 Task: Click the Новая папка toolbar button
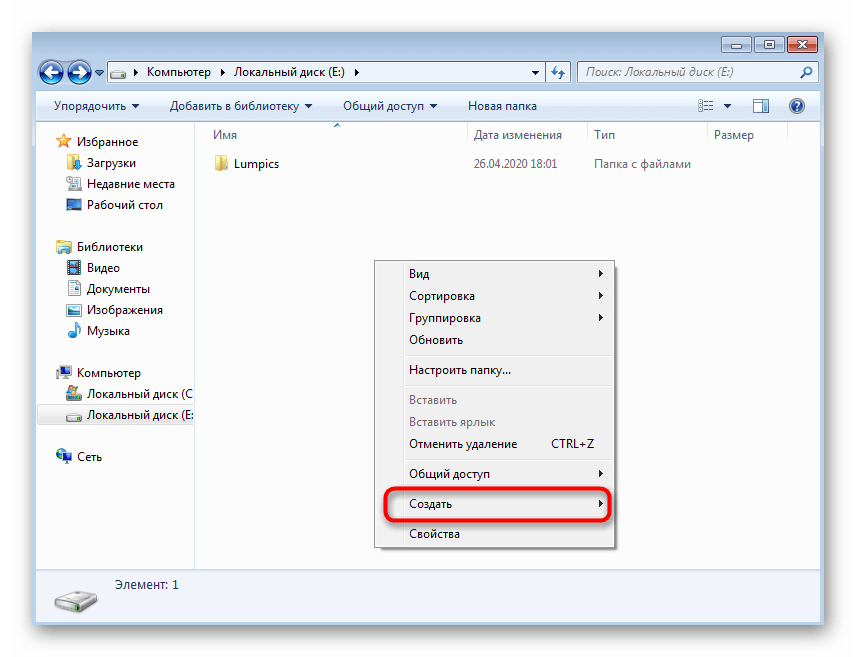(x=502, y=106)
